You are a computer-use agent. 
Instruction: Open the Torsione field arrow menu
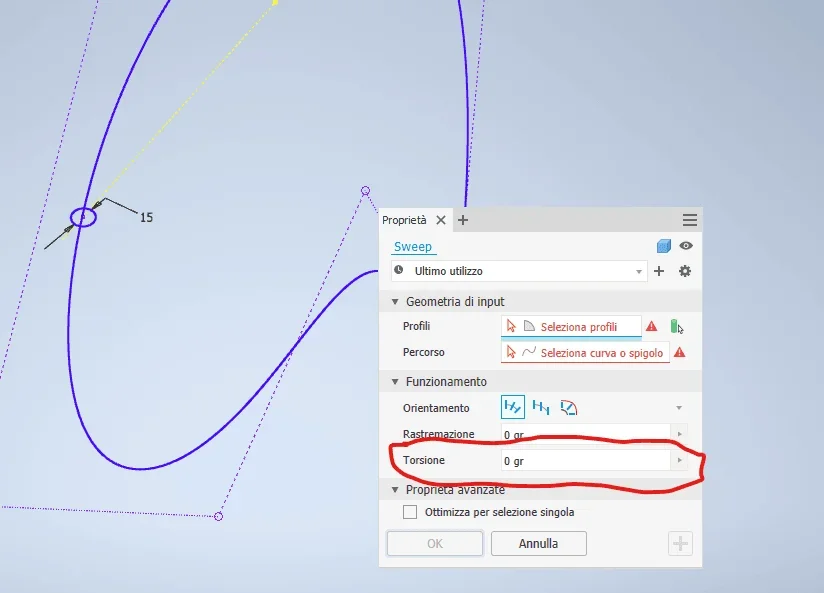(679, 461)
